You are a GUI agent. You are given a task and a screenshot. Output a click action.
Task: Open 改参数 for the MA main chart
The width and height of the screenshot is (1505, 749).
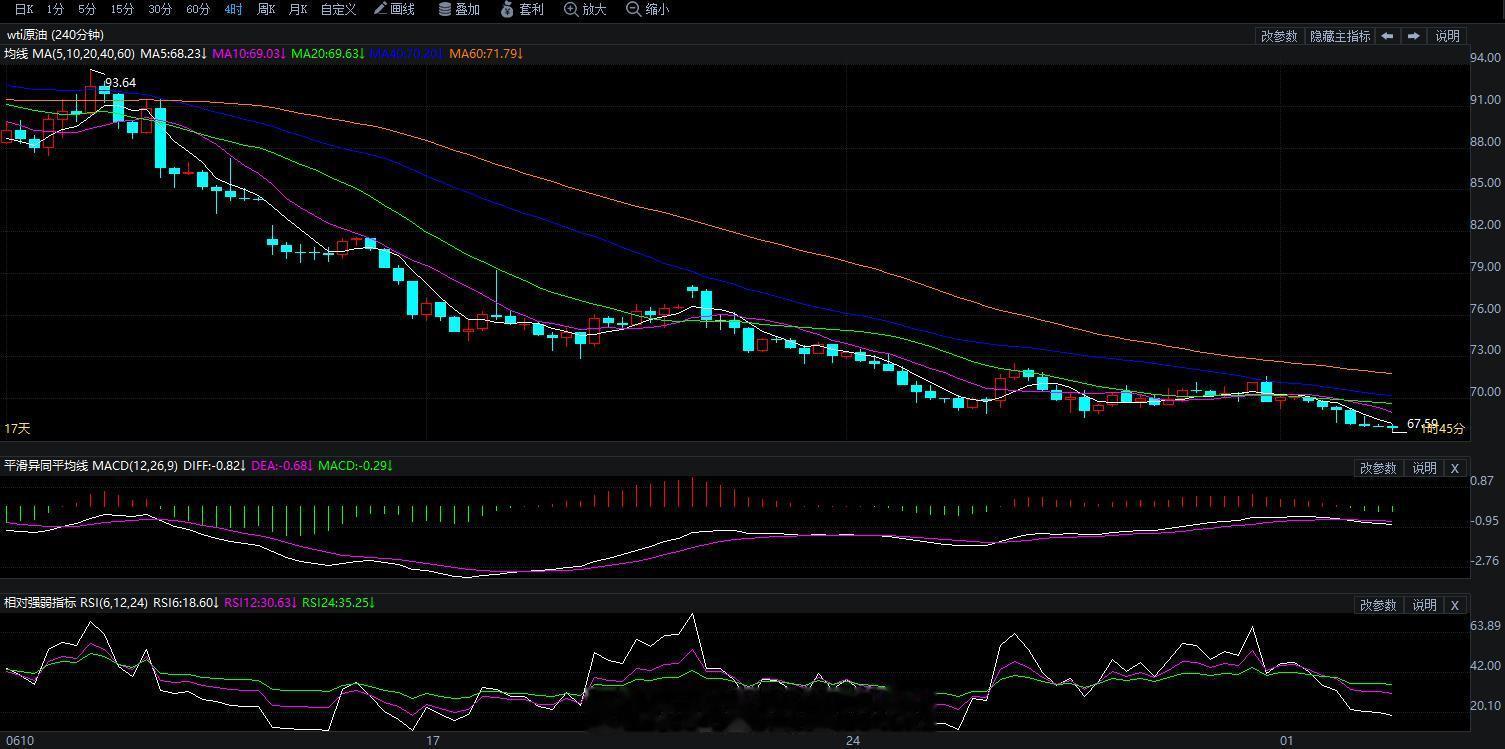(x=1279, y=36)
